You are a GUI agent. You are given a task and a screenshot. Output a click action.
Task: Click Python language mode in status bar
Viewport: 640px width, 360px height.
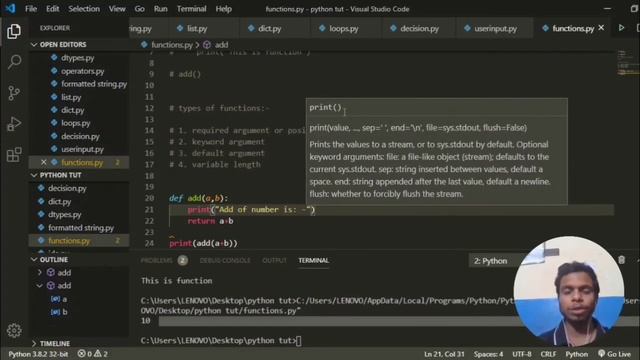(x=576, y=354)
